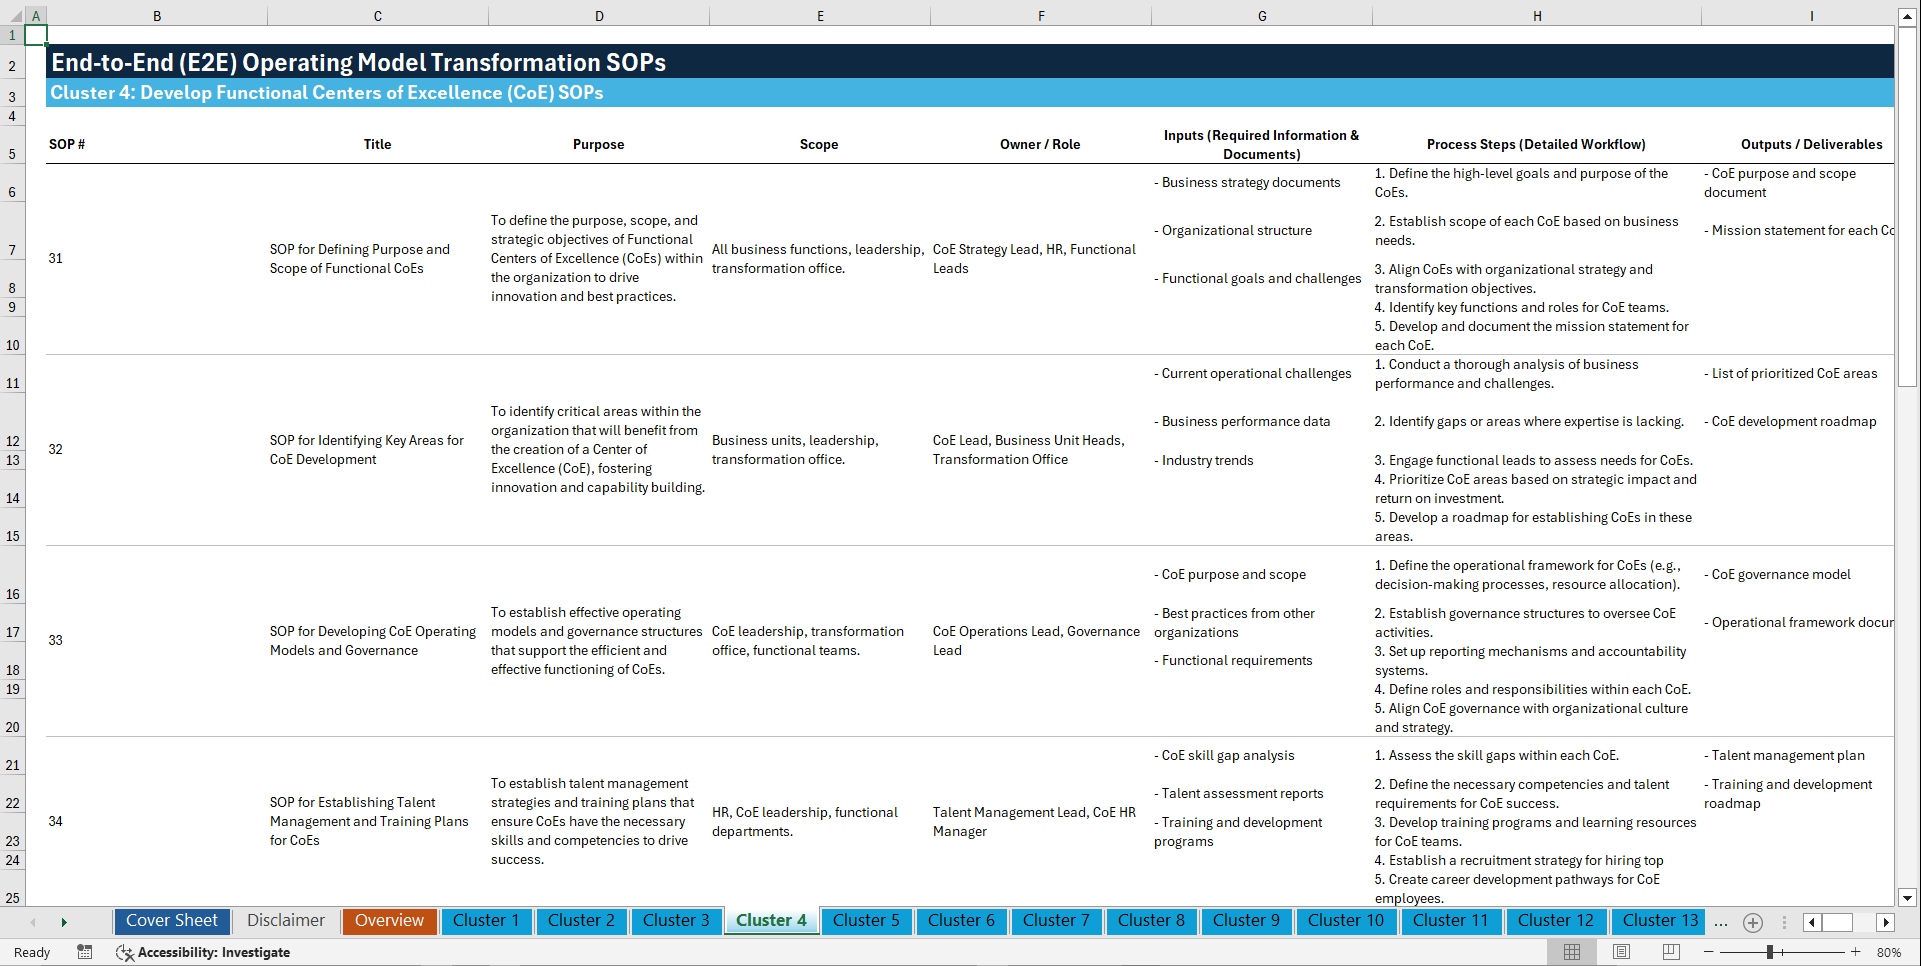Image resolution: width=1921 pixels, height=966 pixels.
Task: Open the Disclaimer sheet tab
Action: coord(285,921)
